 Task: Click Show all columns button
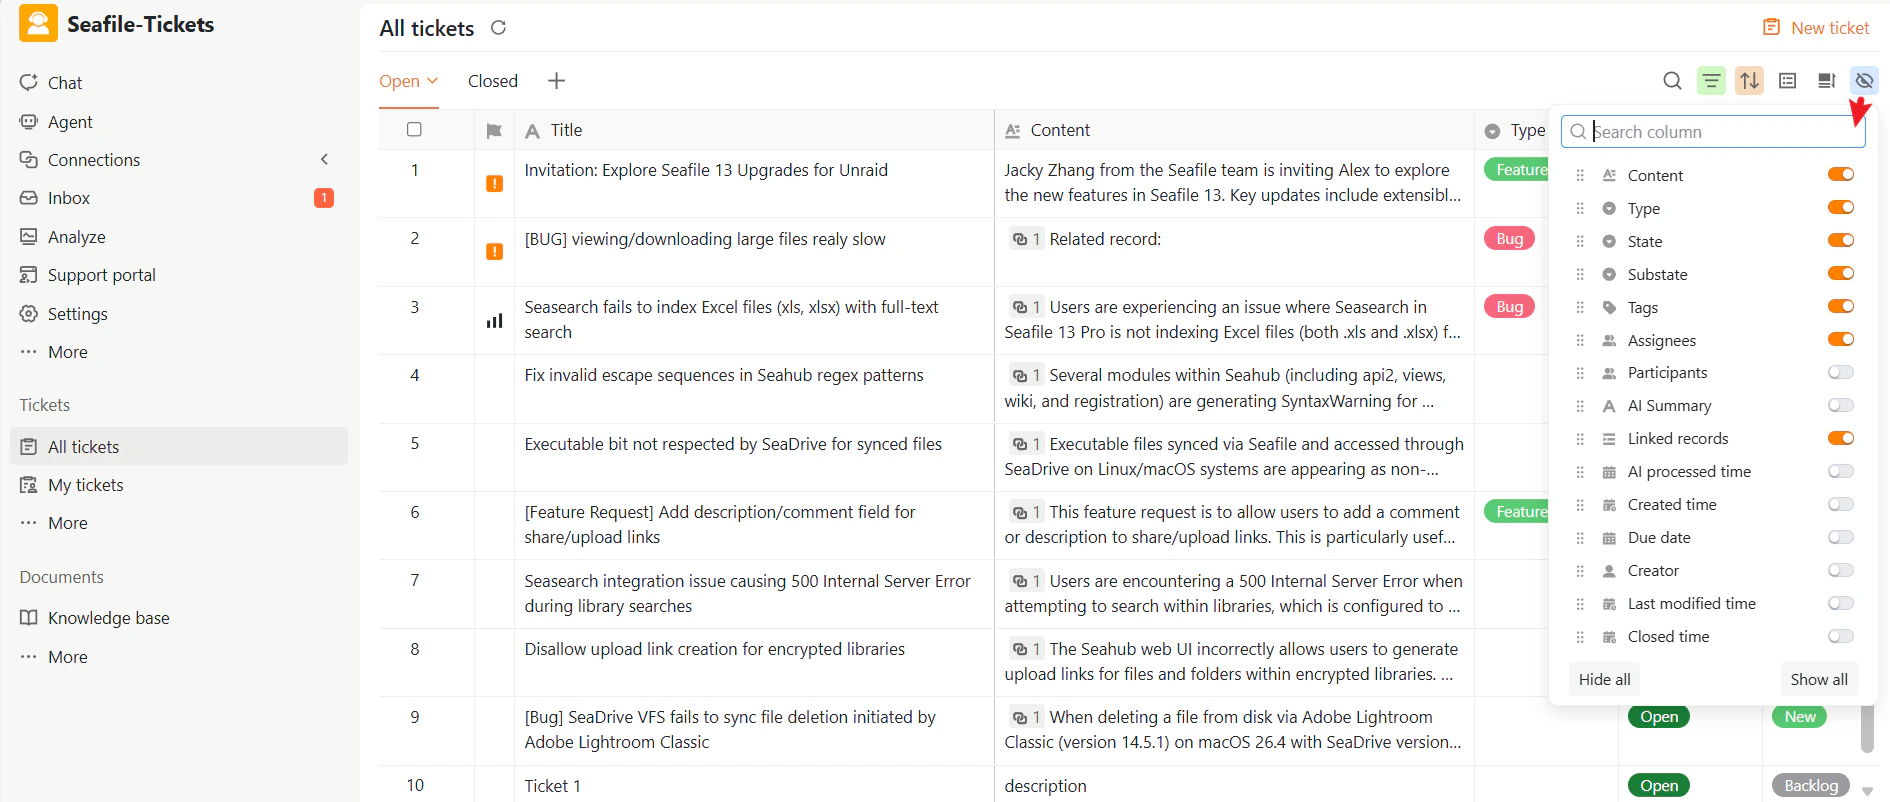(1819, 679)
